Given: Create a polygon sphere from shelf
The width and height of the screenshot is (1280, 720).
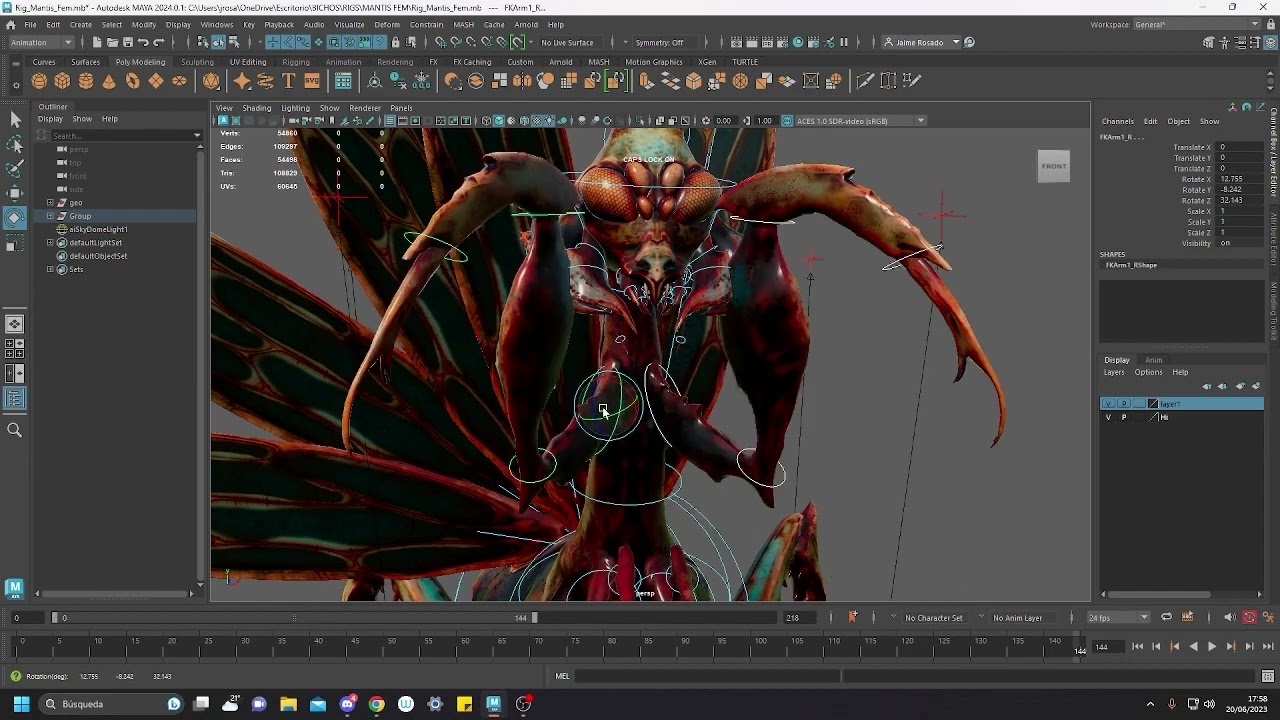Looking at the screenshot, I should 39,81.
